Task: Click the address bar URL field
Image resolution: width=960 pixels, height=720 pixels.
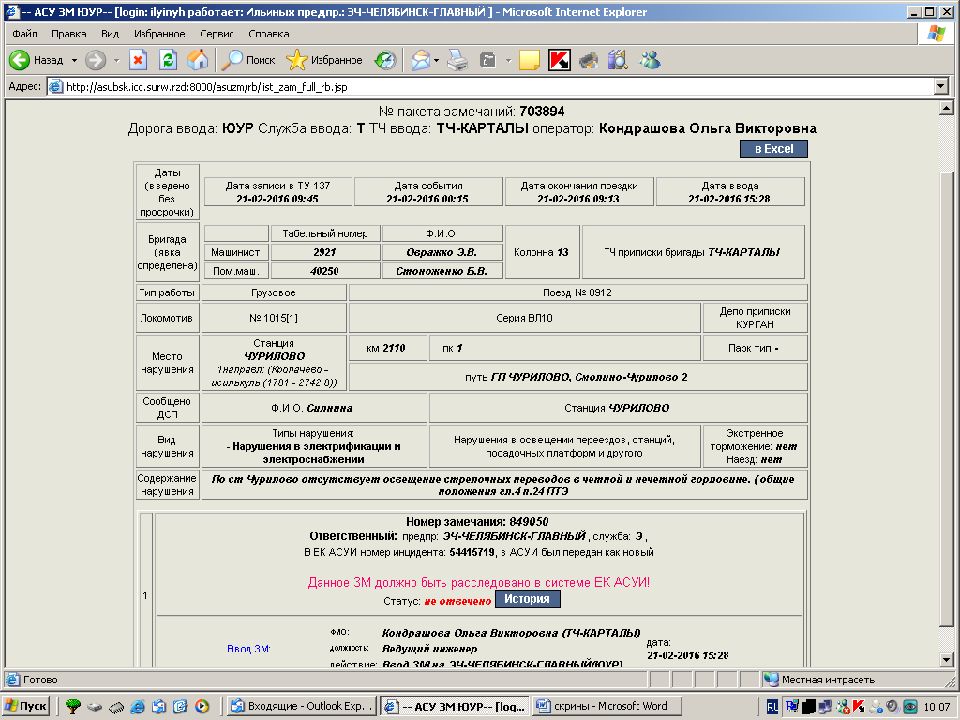Action: tap(492, 87)
